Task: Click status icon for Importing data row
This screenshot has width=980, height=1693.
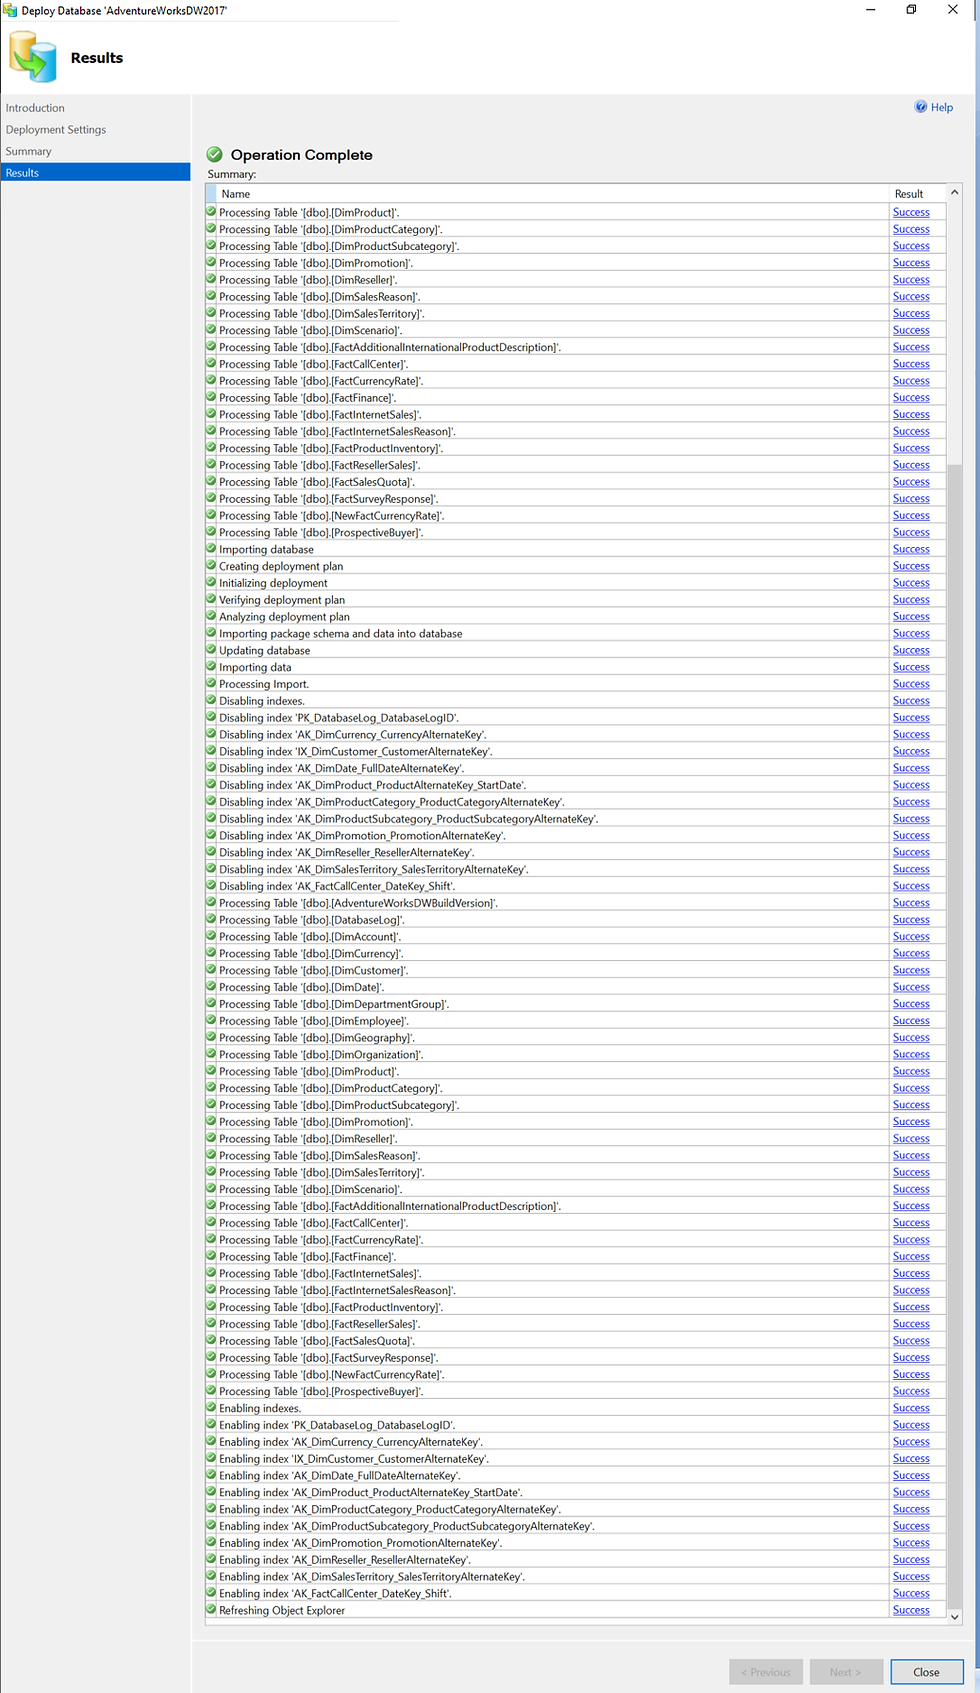Action: pyautogui.click(x=211, y=666)
